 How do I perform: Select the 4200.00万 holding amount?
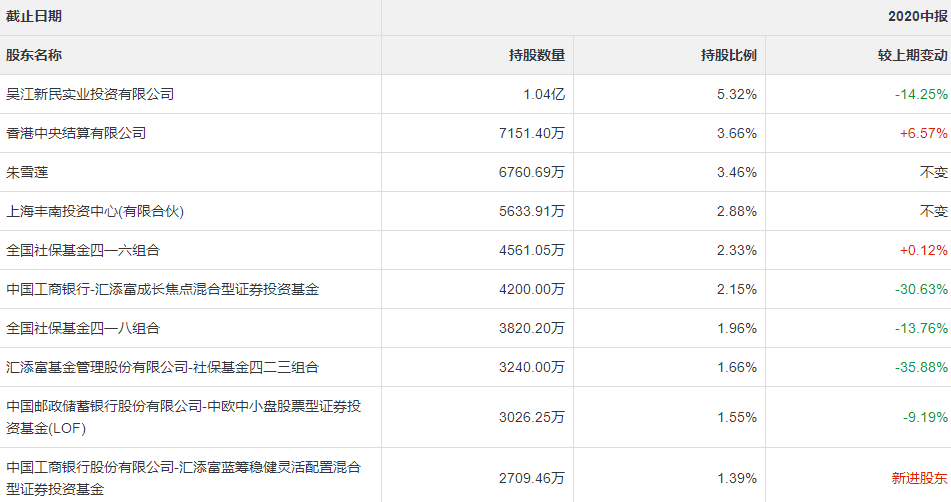532,289
